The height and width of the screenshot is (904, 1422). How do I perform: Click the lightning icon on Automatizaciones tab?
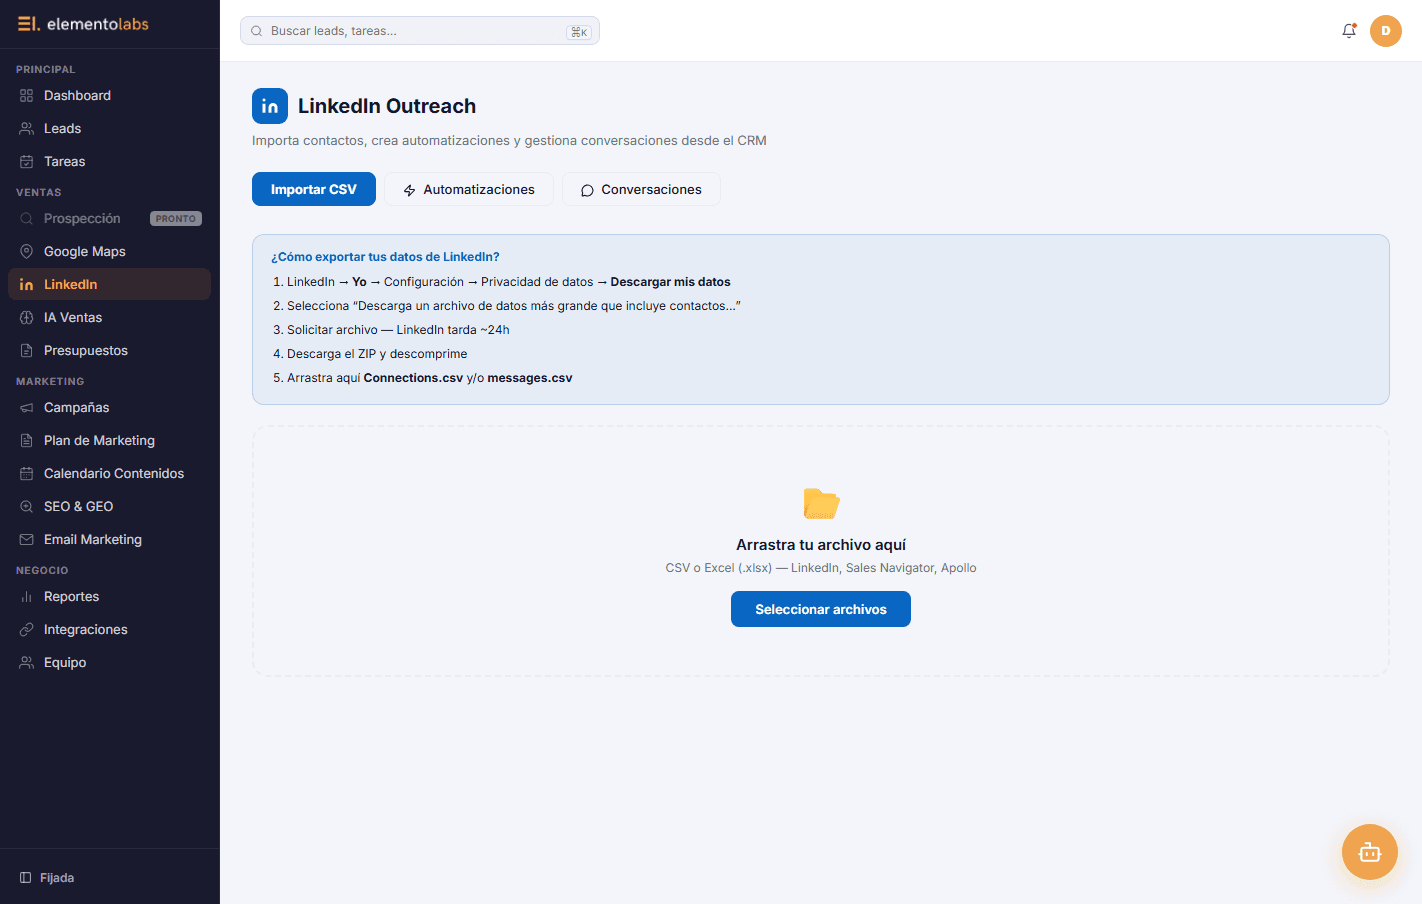pos(409,190)
